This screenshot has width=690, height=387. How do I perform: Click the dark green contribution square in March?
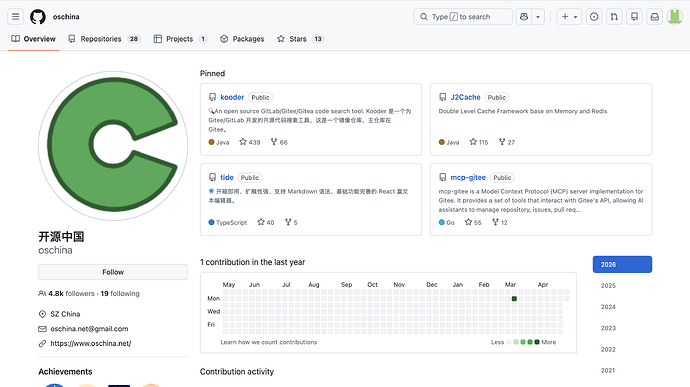[514, 299]
